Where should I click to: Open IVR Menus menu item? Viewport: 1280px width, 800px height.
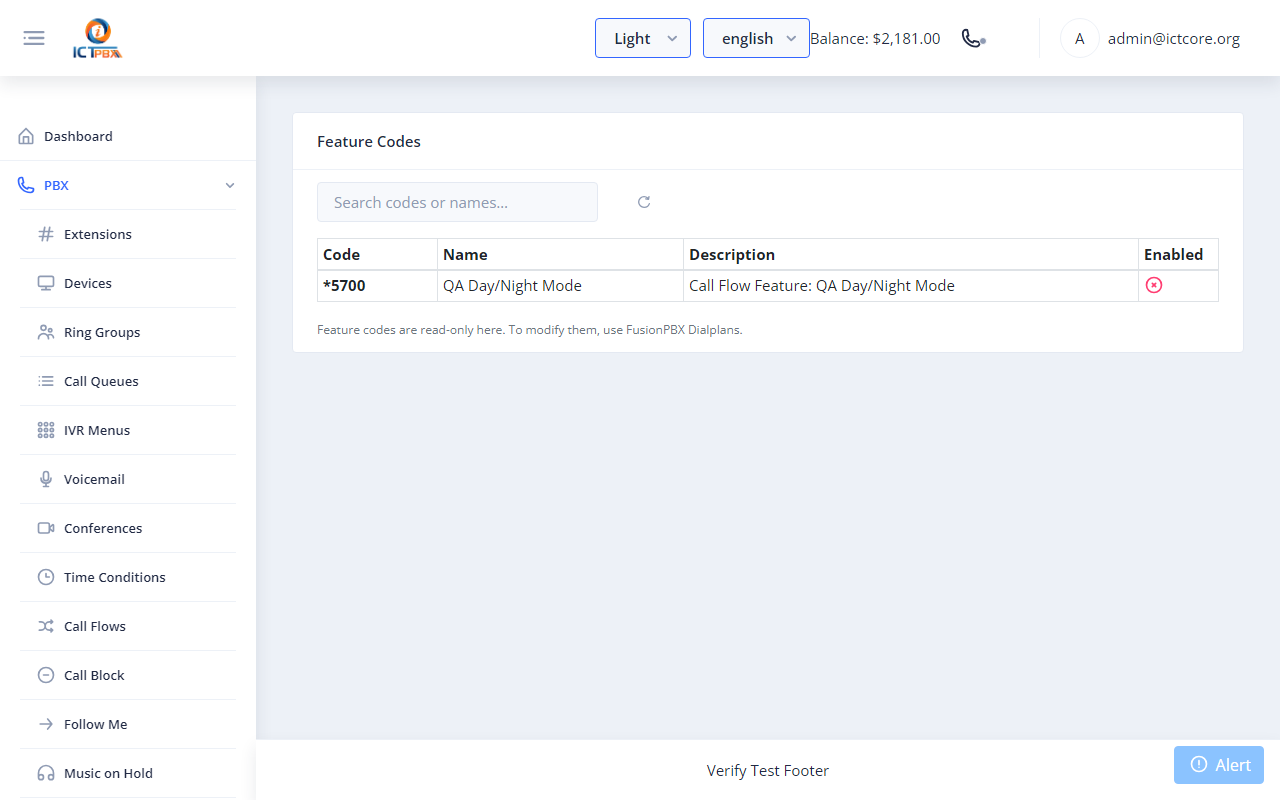click(x=128, y=430)
